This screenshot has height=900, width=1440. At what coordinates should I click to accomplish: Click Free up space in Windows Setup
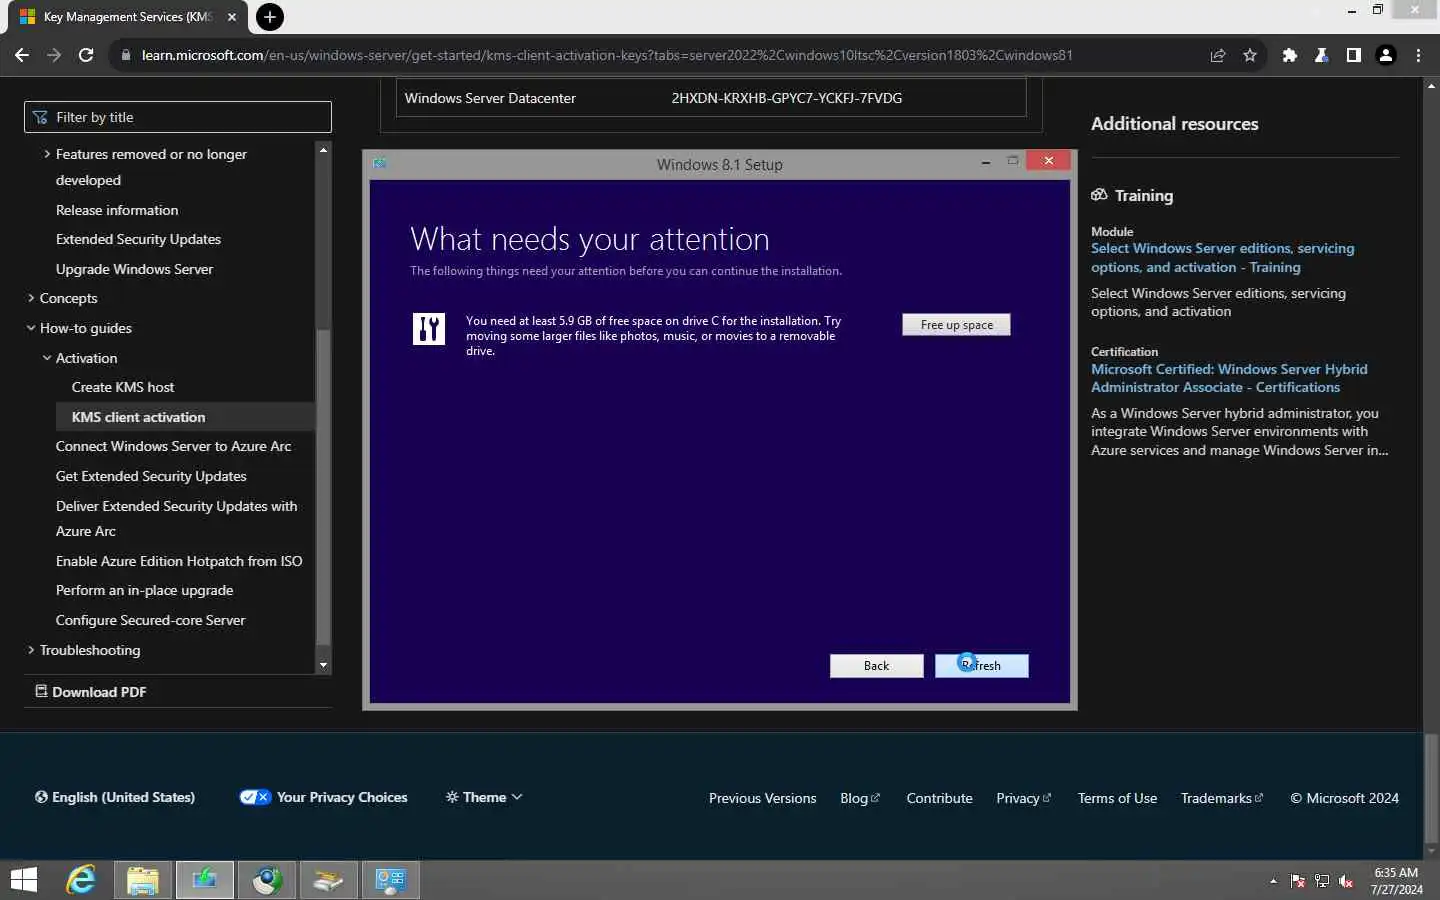point(956,325)
